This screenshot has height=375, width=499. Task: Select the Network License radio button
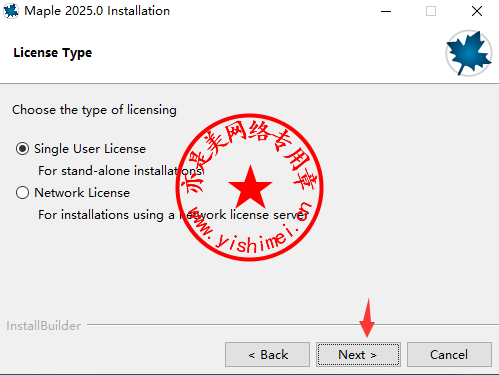pyautogui.click(x=22, y=193)
